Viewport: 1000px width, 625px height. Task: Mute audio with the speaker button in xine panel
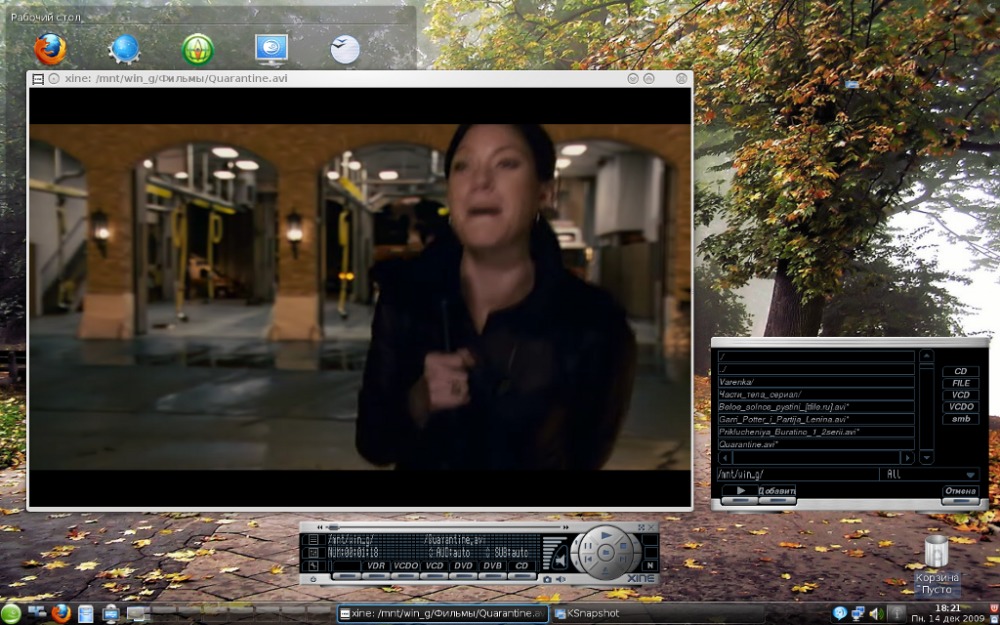click(x=559, y=559)
